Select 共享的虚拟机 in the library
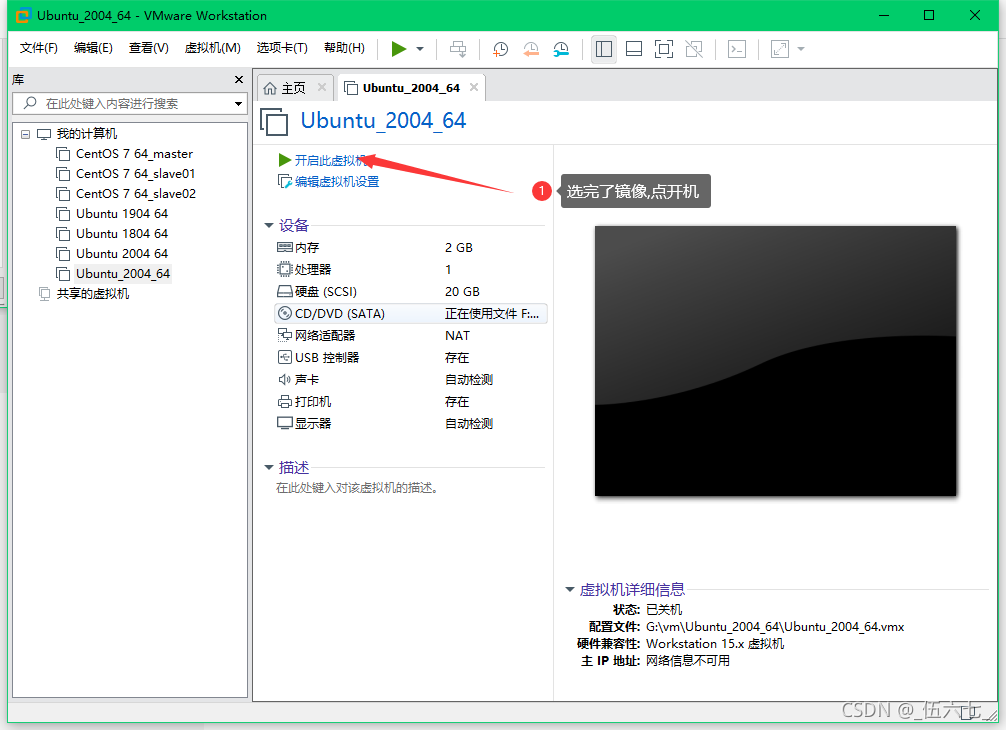Image resolution: width=1006 pixels, height=730 pixels. coord(92,294)
